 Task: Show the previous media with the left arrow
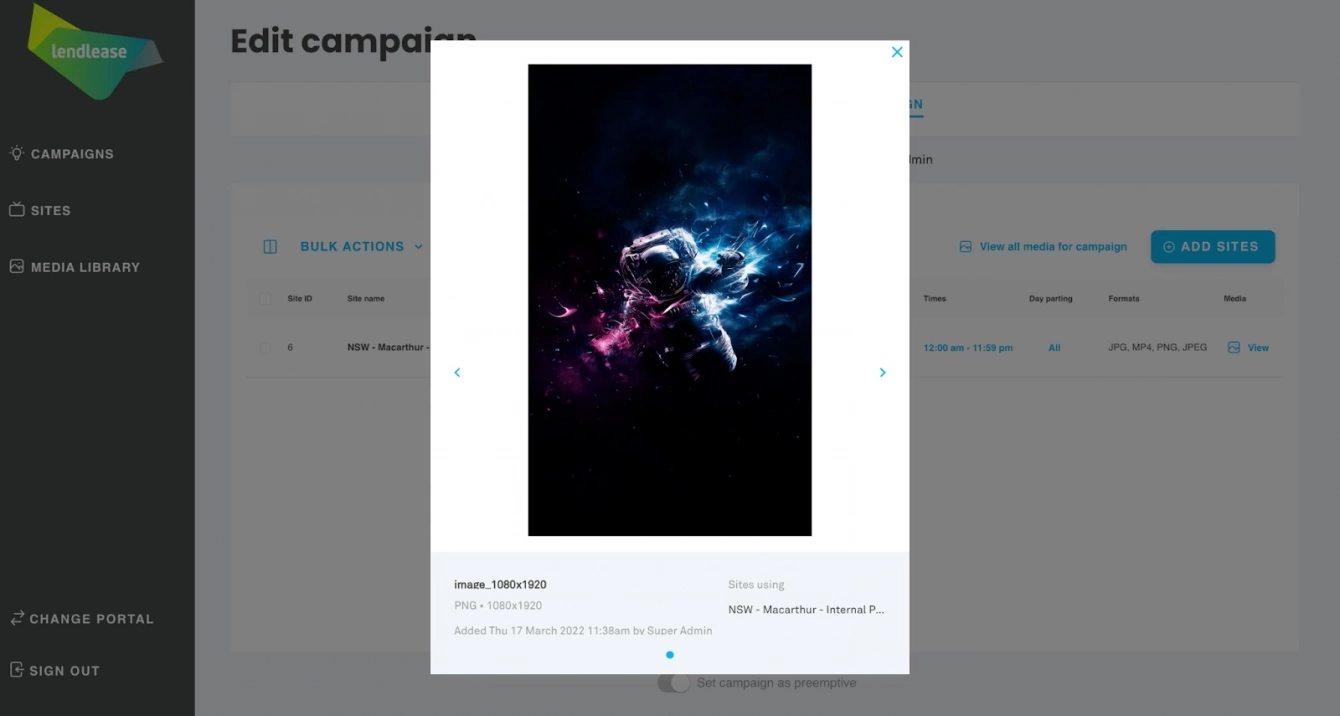pos(457,372)
